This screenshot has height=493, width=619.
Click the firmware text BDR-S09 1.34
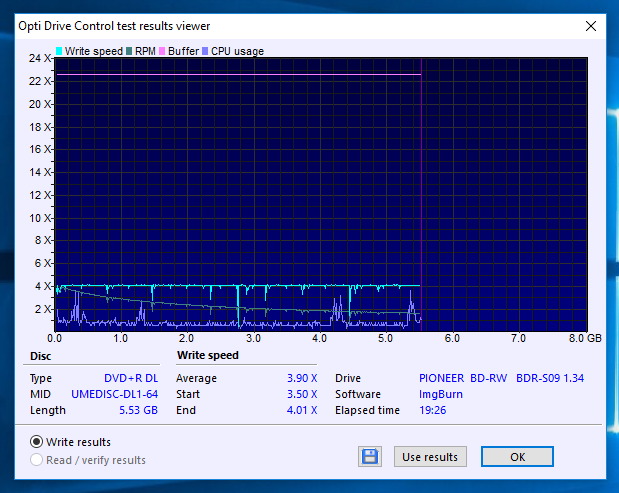(x=550, y=378)
